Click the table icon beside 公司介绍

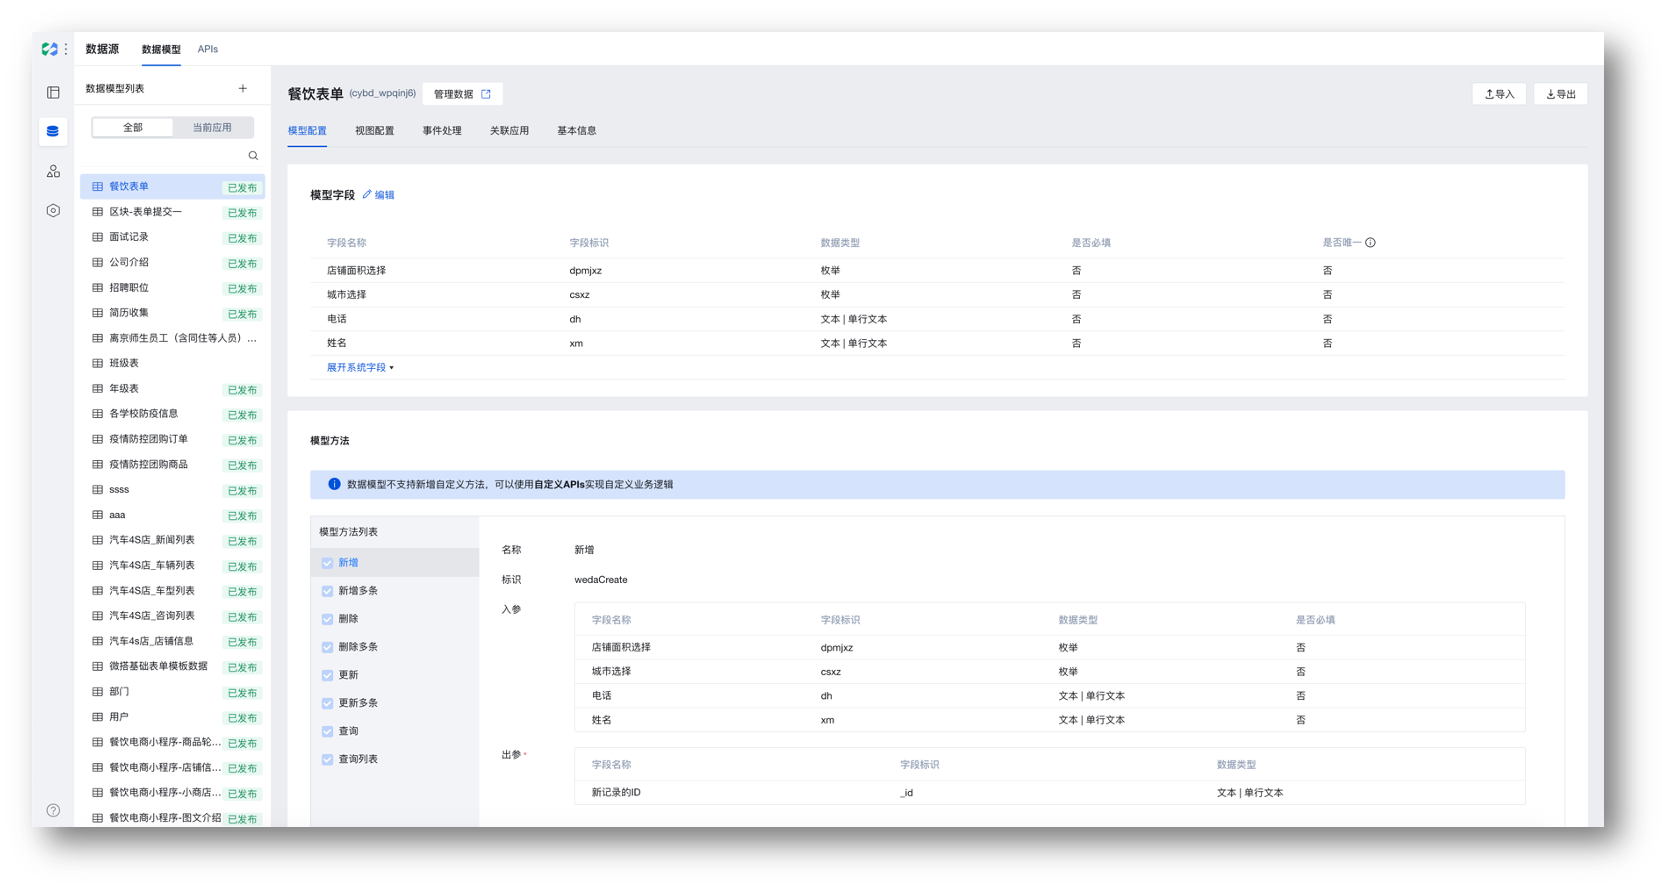(x=97, y=262)
